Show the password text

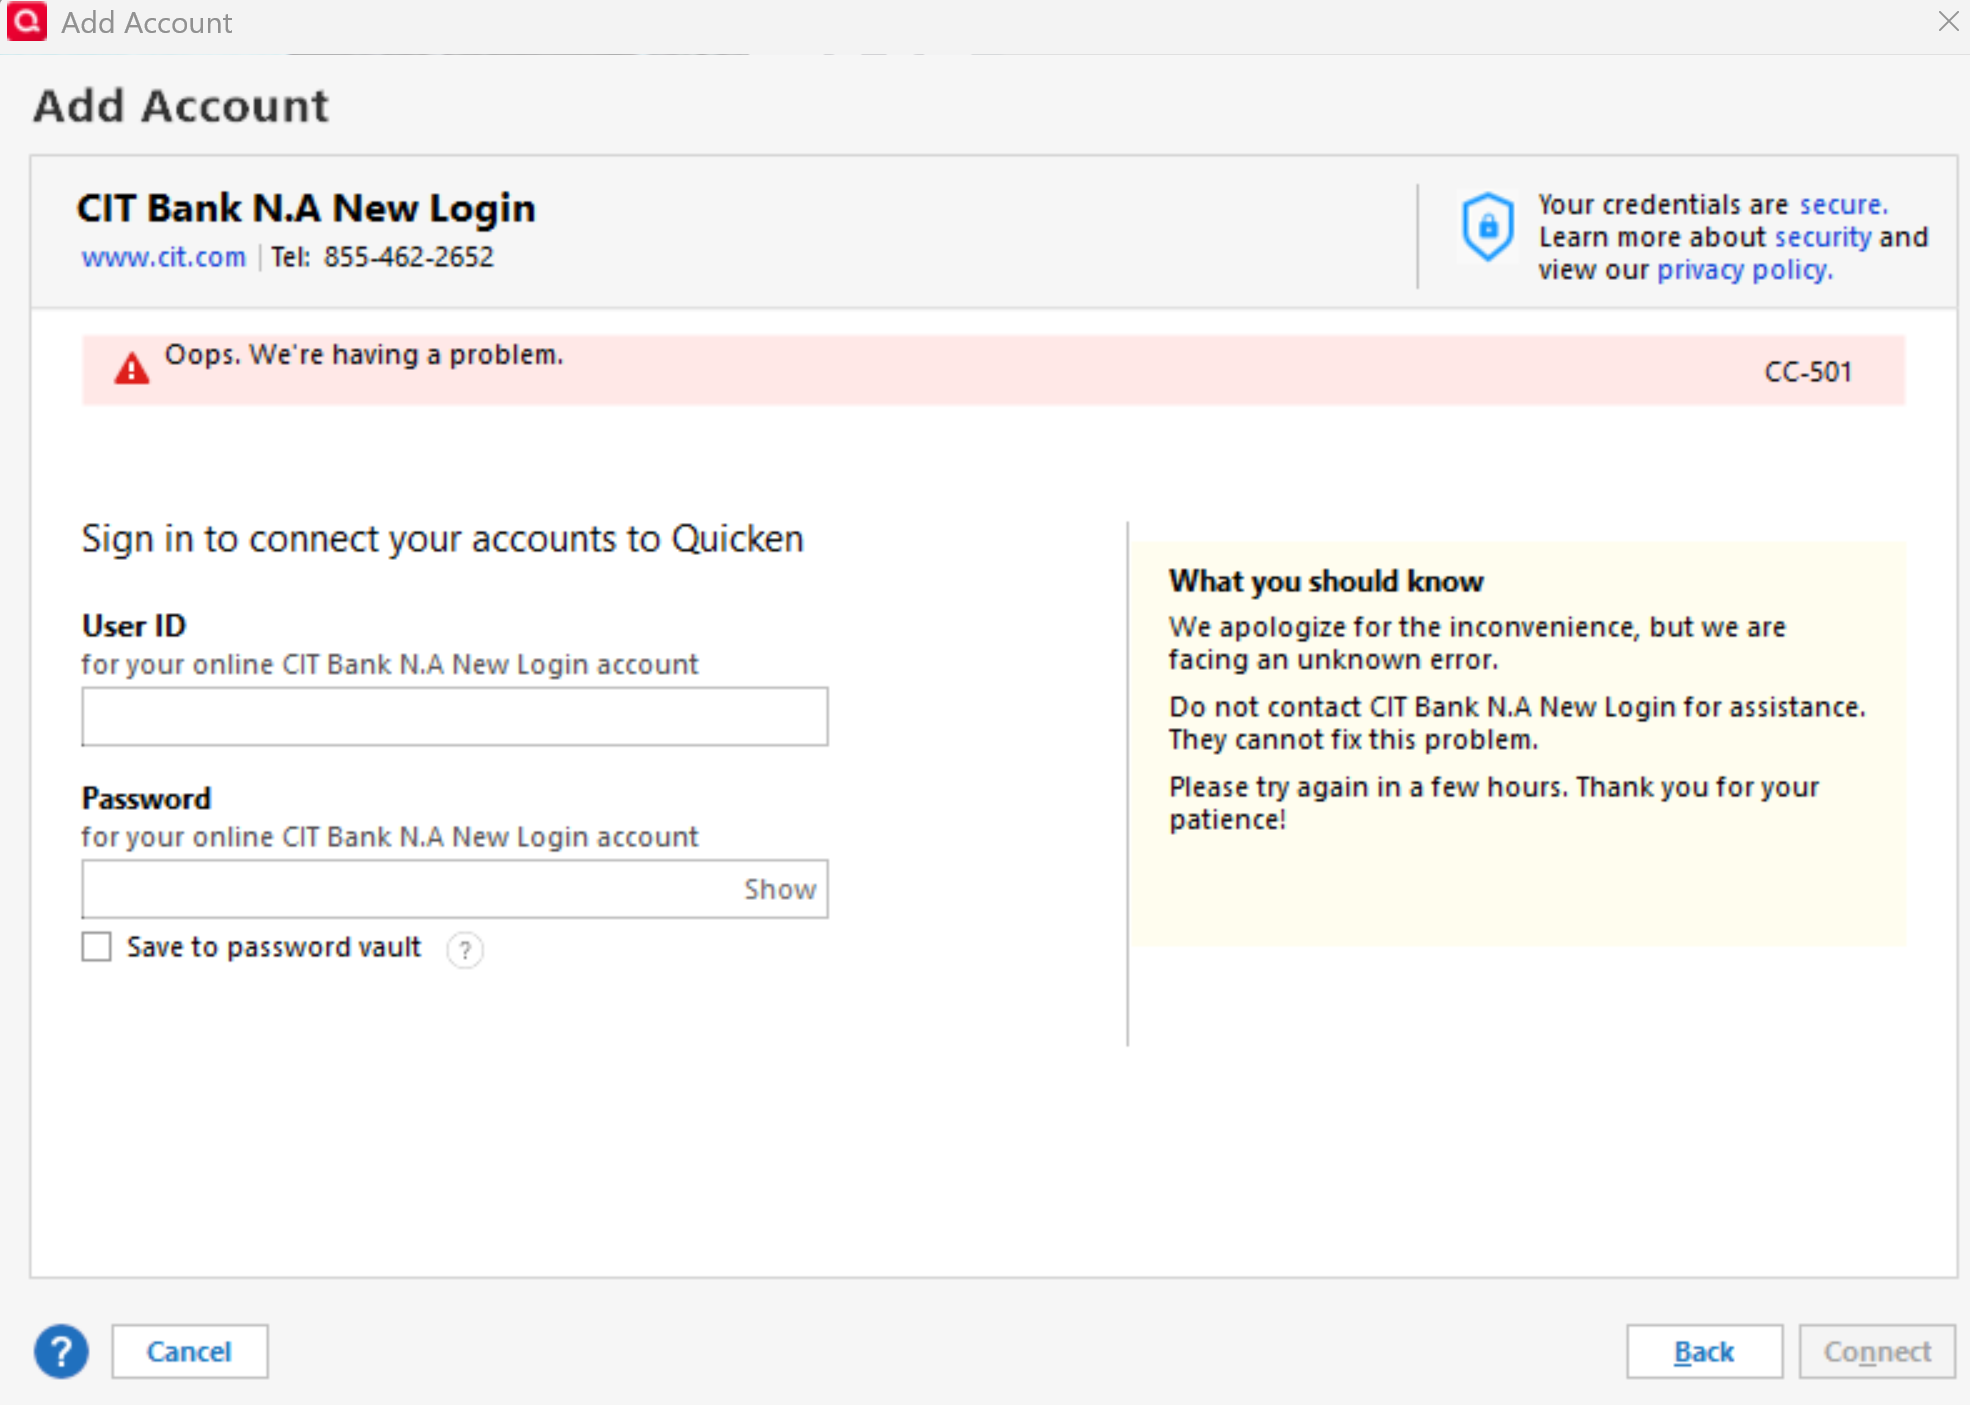point(779,889)
